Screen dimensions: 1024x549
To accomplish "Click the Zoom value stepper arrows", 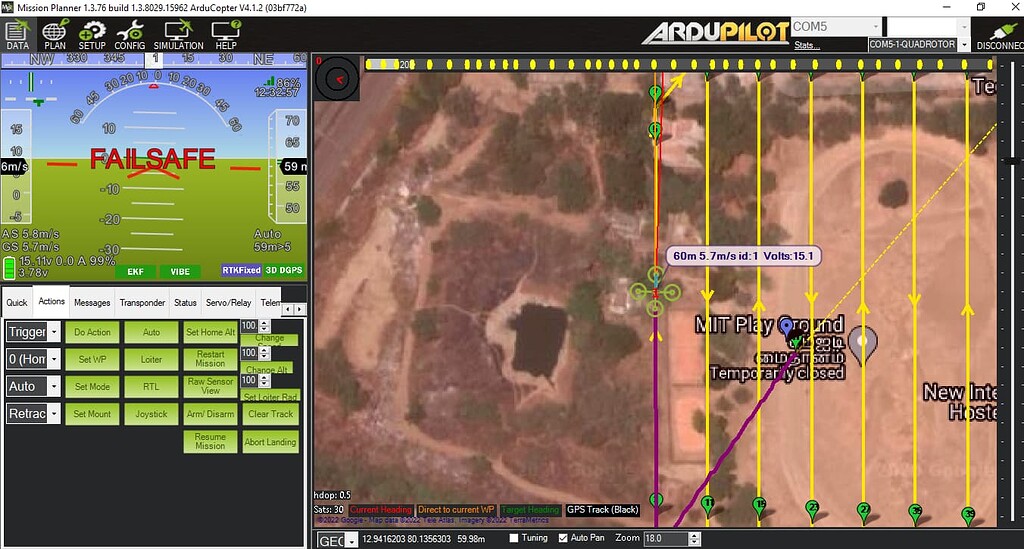I will 695,539.
